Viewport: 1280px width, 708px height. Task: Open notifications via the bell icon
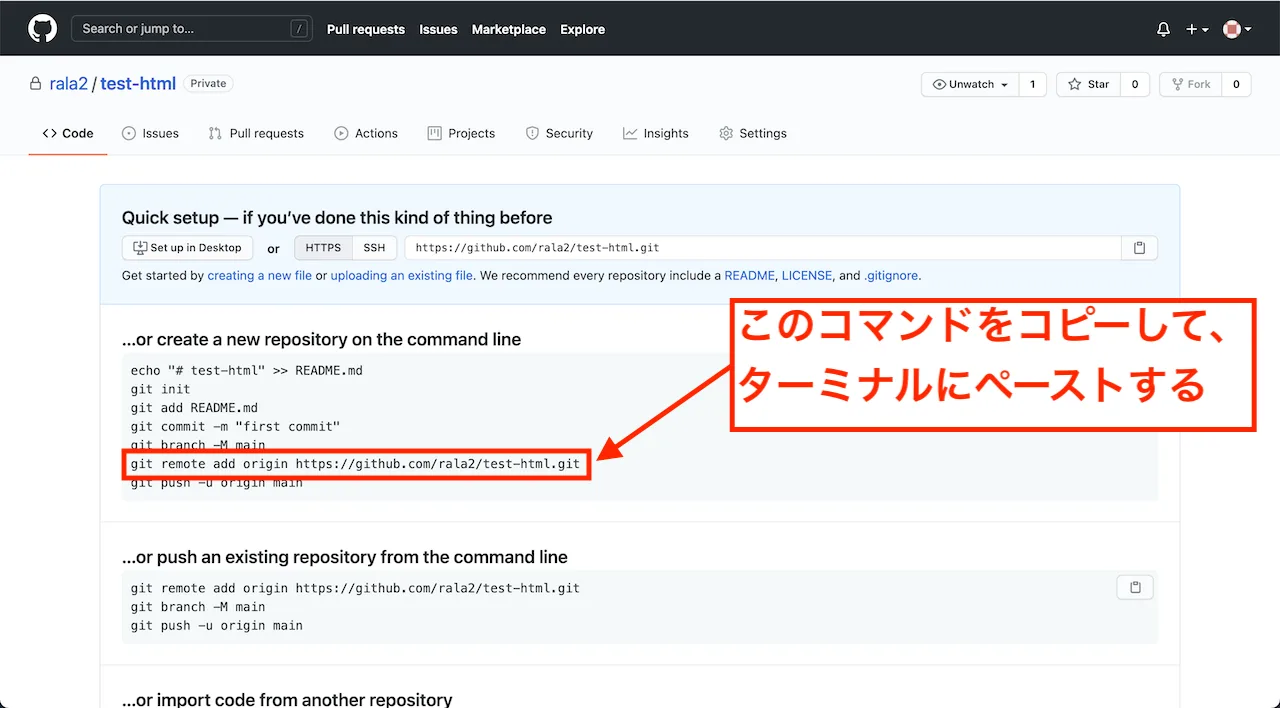click(x=1163, y=29)
